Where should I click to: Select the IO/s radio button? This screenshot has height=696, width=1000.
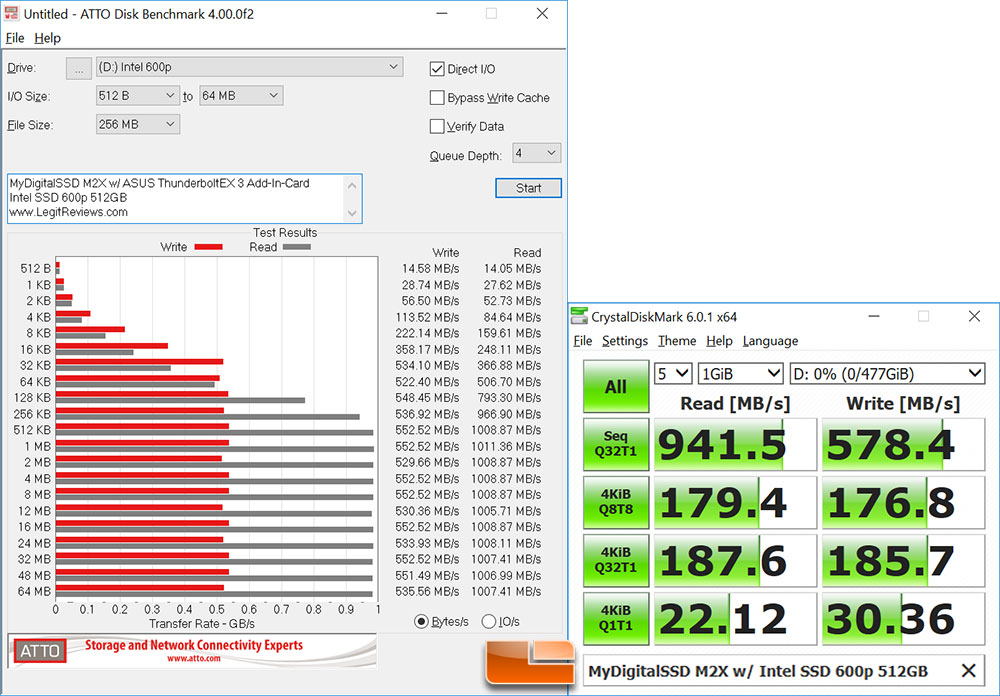pyautogui.click(x=489, y=621)
